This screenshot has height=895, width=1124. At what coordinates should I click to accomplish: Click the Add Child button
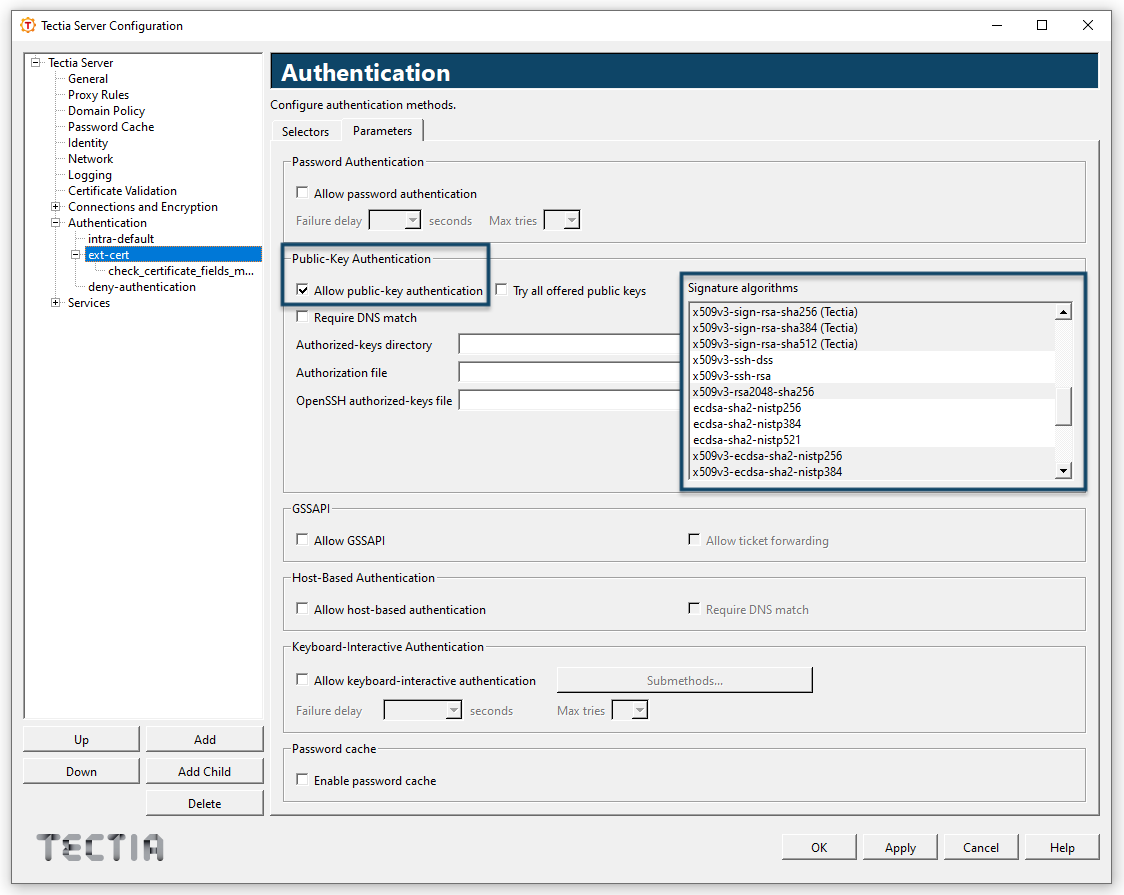205,771
